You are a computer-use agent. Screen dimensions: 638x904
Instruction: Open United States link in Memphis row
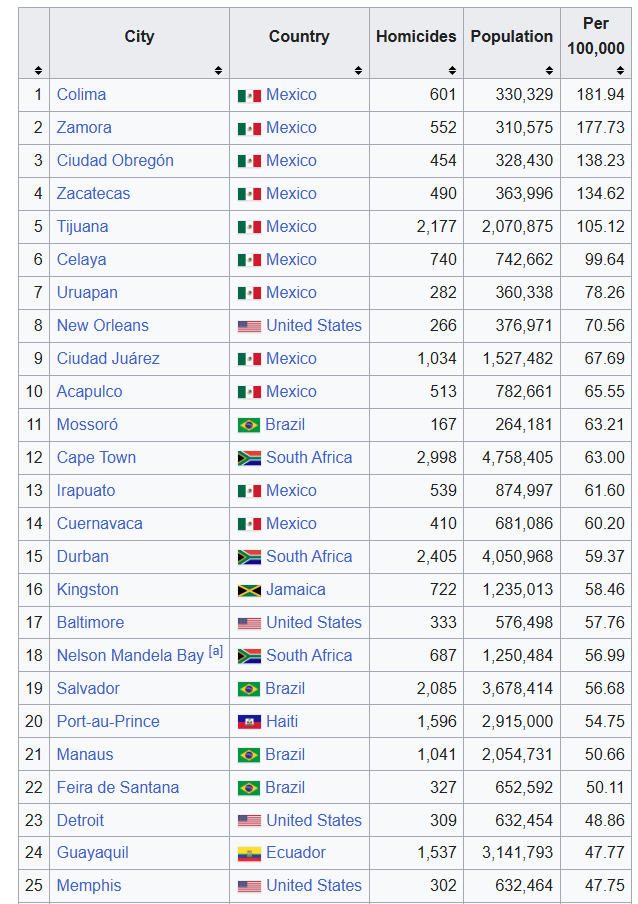click(x=314, y=886)
